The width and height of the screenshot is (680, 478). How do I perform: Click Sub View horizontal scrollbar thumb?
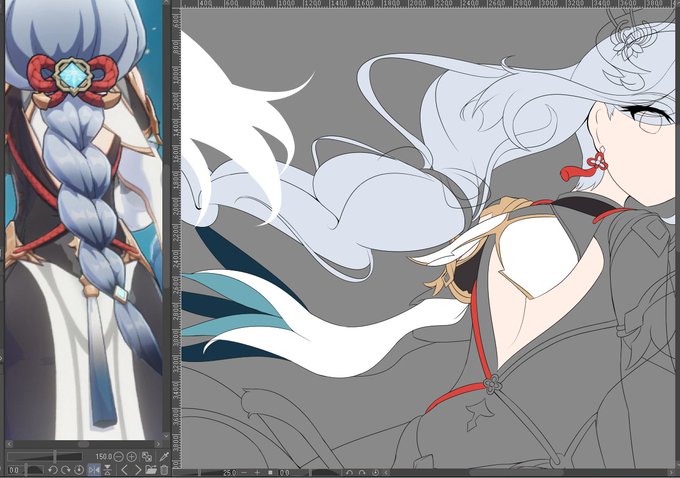click(x=83, y=444)
